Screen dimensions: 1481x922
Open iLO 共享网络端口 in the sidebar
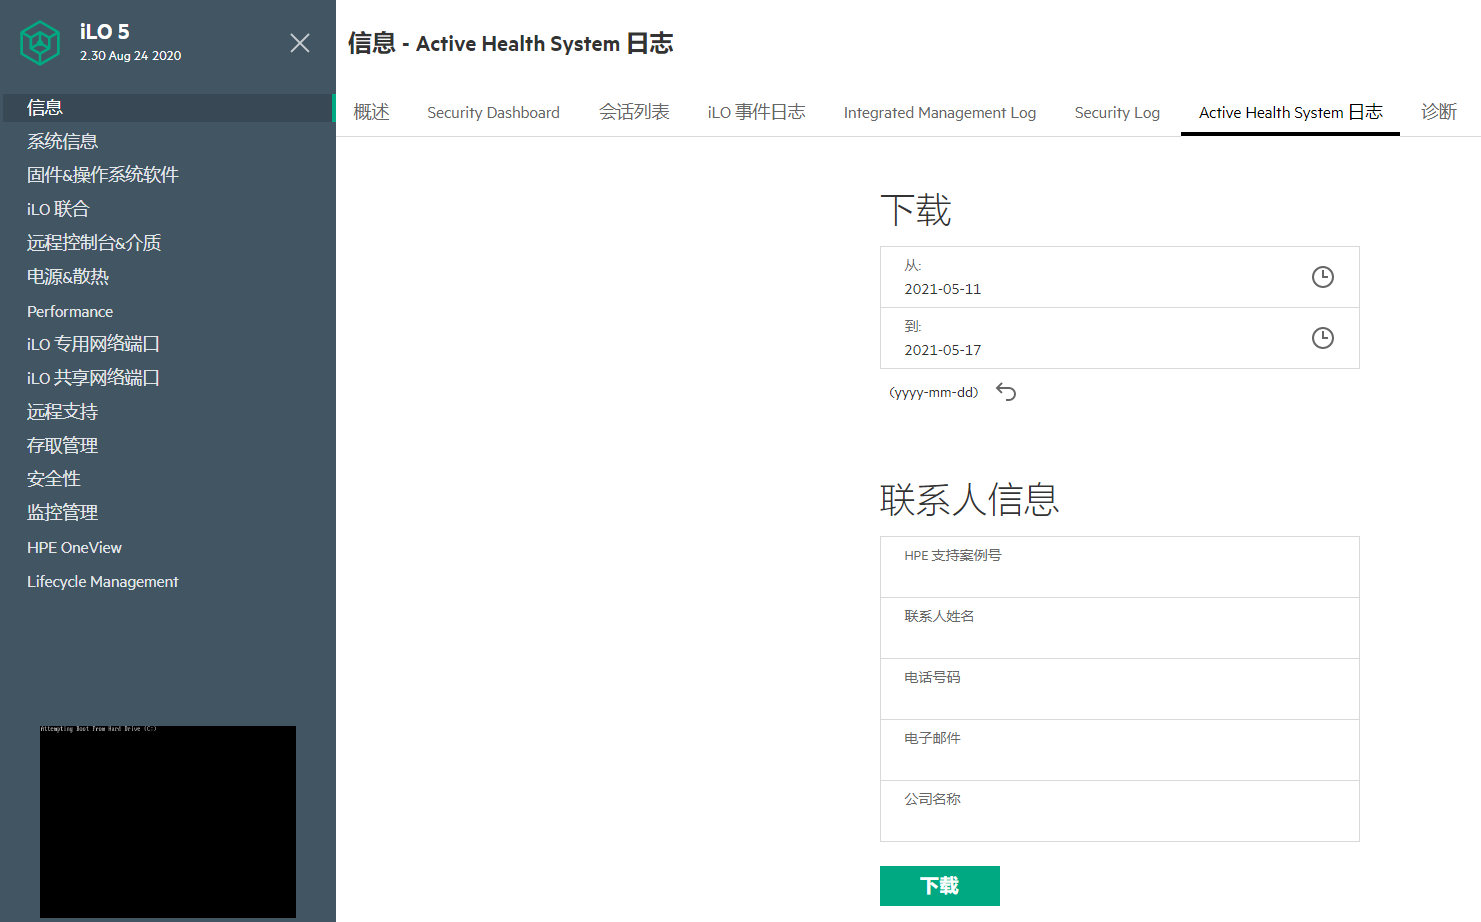[x=93, y=378]
